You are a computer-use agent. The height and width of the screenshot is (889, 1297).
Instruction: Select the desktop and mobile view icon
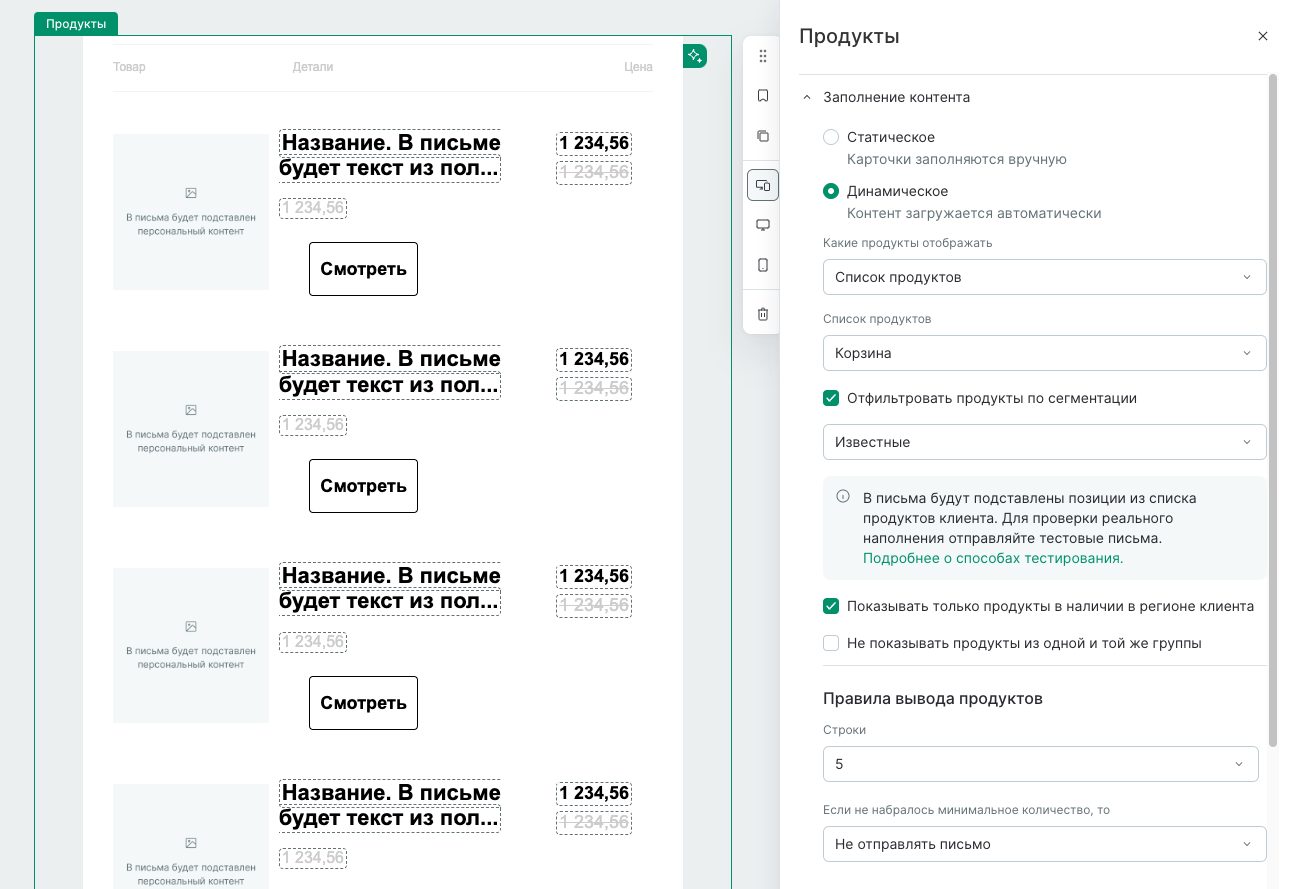tap(763, 185)
